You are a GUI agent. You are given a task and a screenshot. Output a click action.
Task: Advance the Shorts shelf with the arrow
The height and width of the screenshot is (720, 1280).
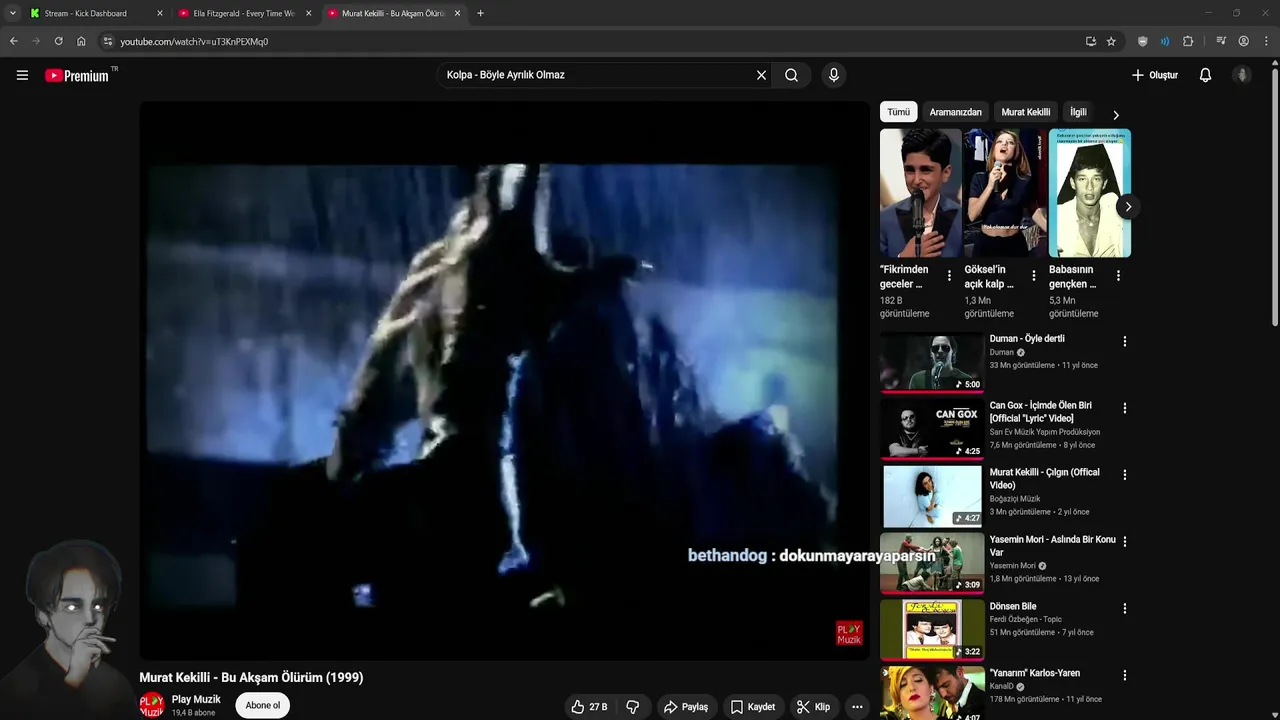click(1128, 207)
